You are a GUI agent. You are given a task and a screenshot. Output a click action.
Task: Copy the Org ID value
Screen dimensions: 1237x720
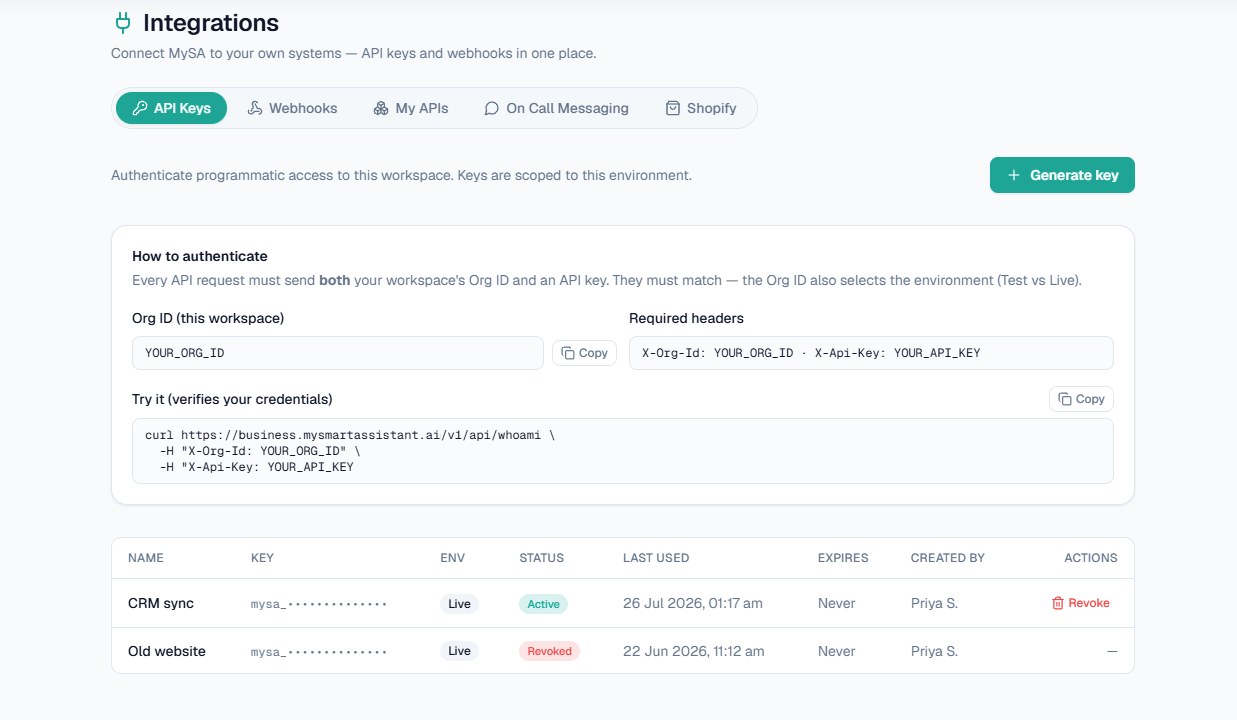click(x=584, y=353)
